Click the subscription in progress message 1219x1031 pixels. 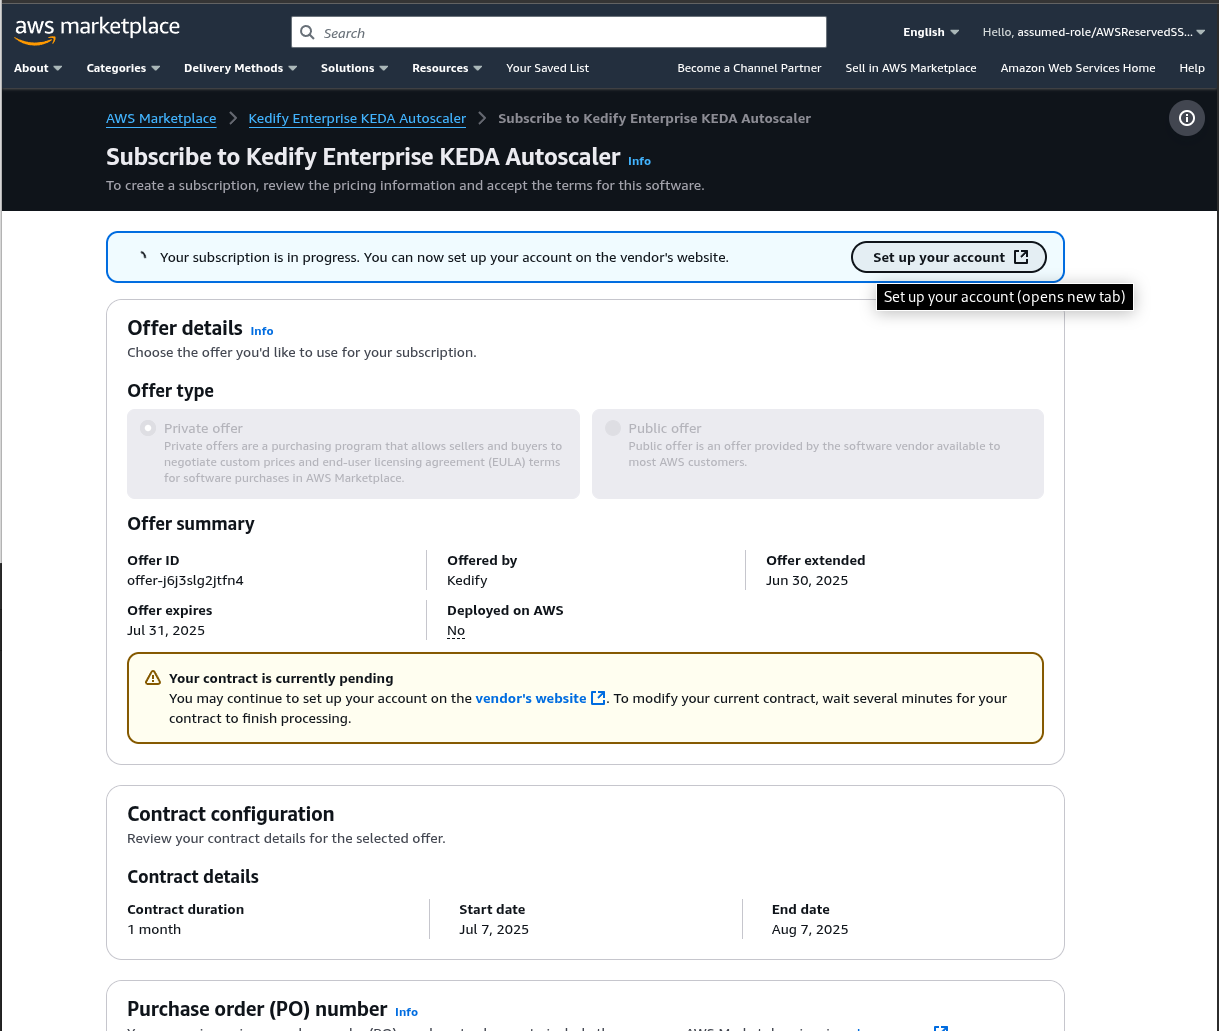coord(444,257)
